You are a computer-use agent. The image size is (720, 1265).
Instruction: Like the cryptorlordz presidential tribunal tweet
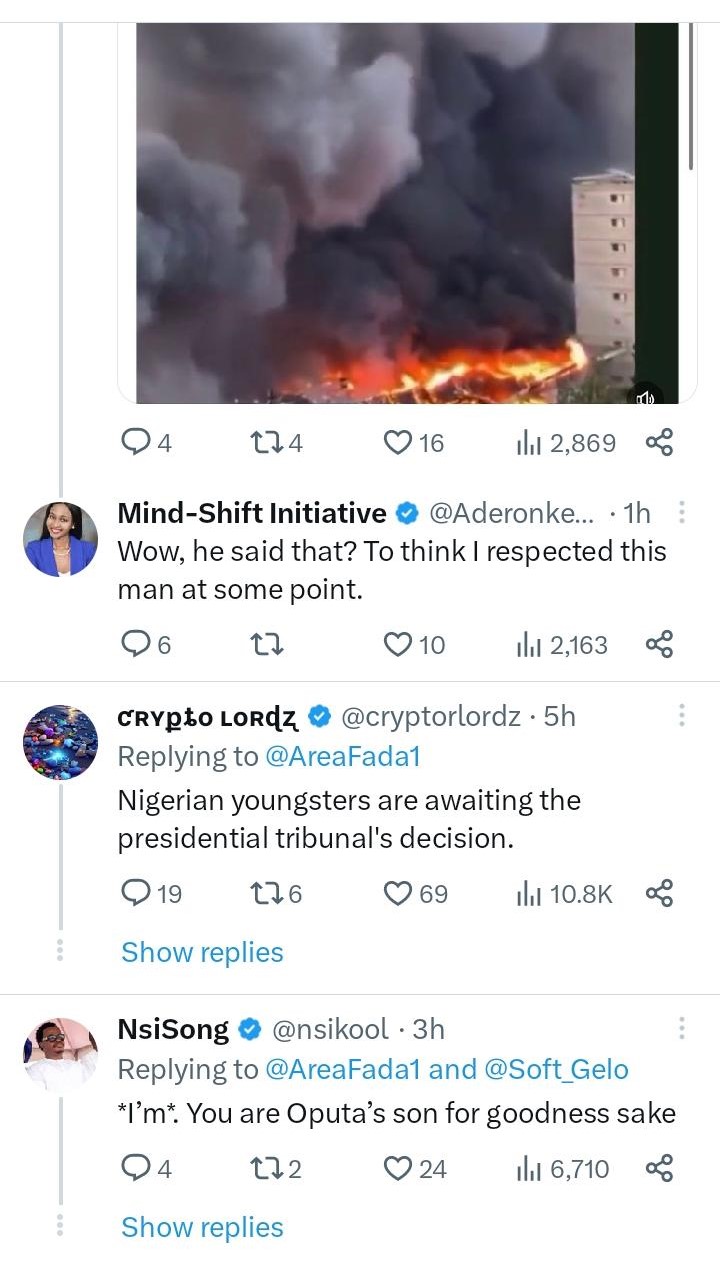click(x=400, y=893)
